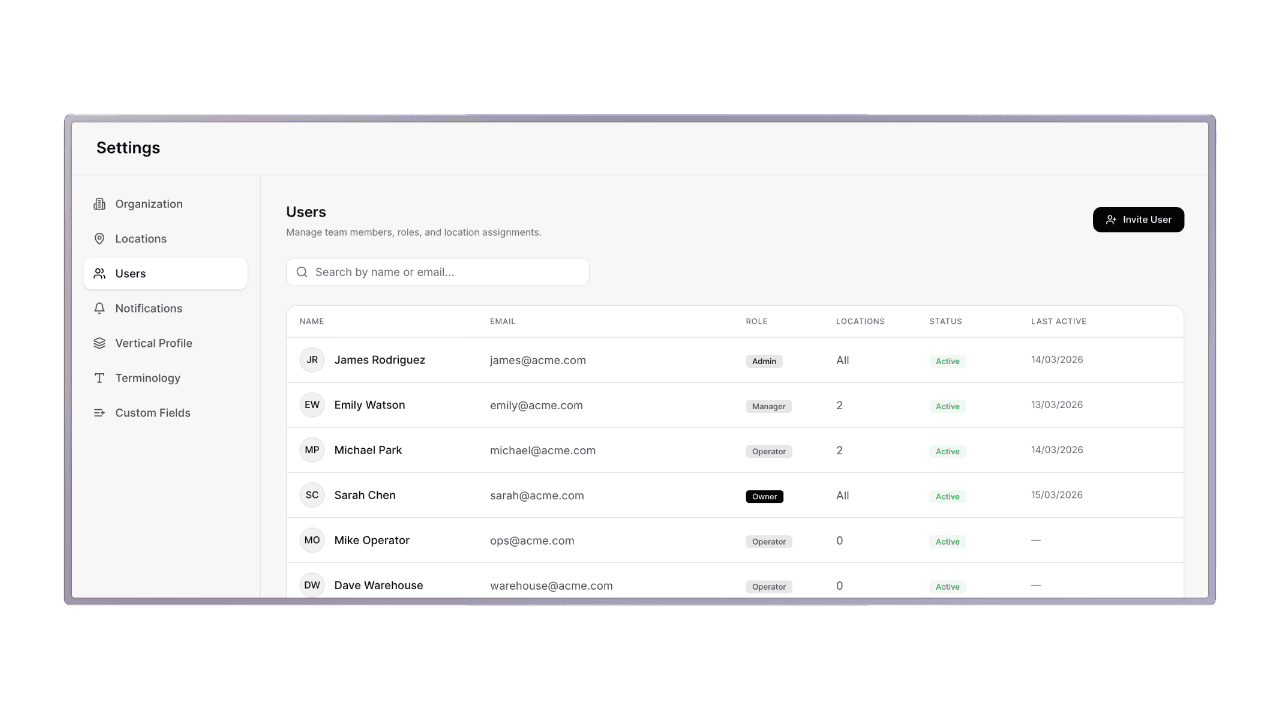Focus the search by name or email field
Viewport: 1280px width, 720px height.
pos(447,272)
